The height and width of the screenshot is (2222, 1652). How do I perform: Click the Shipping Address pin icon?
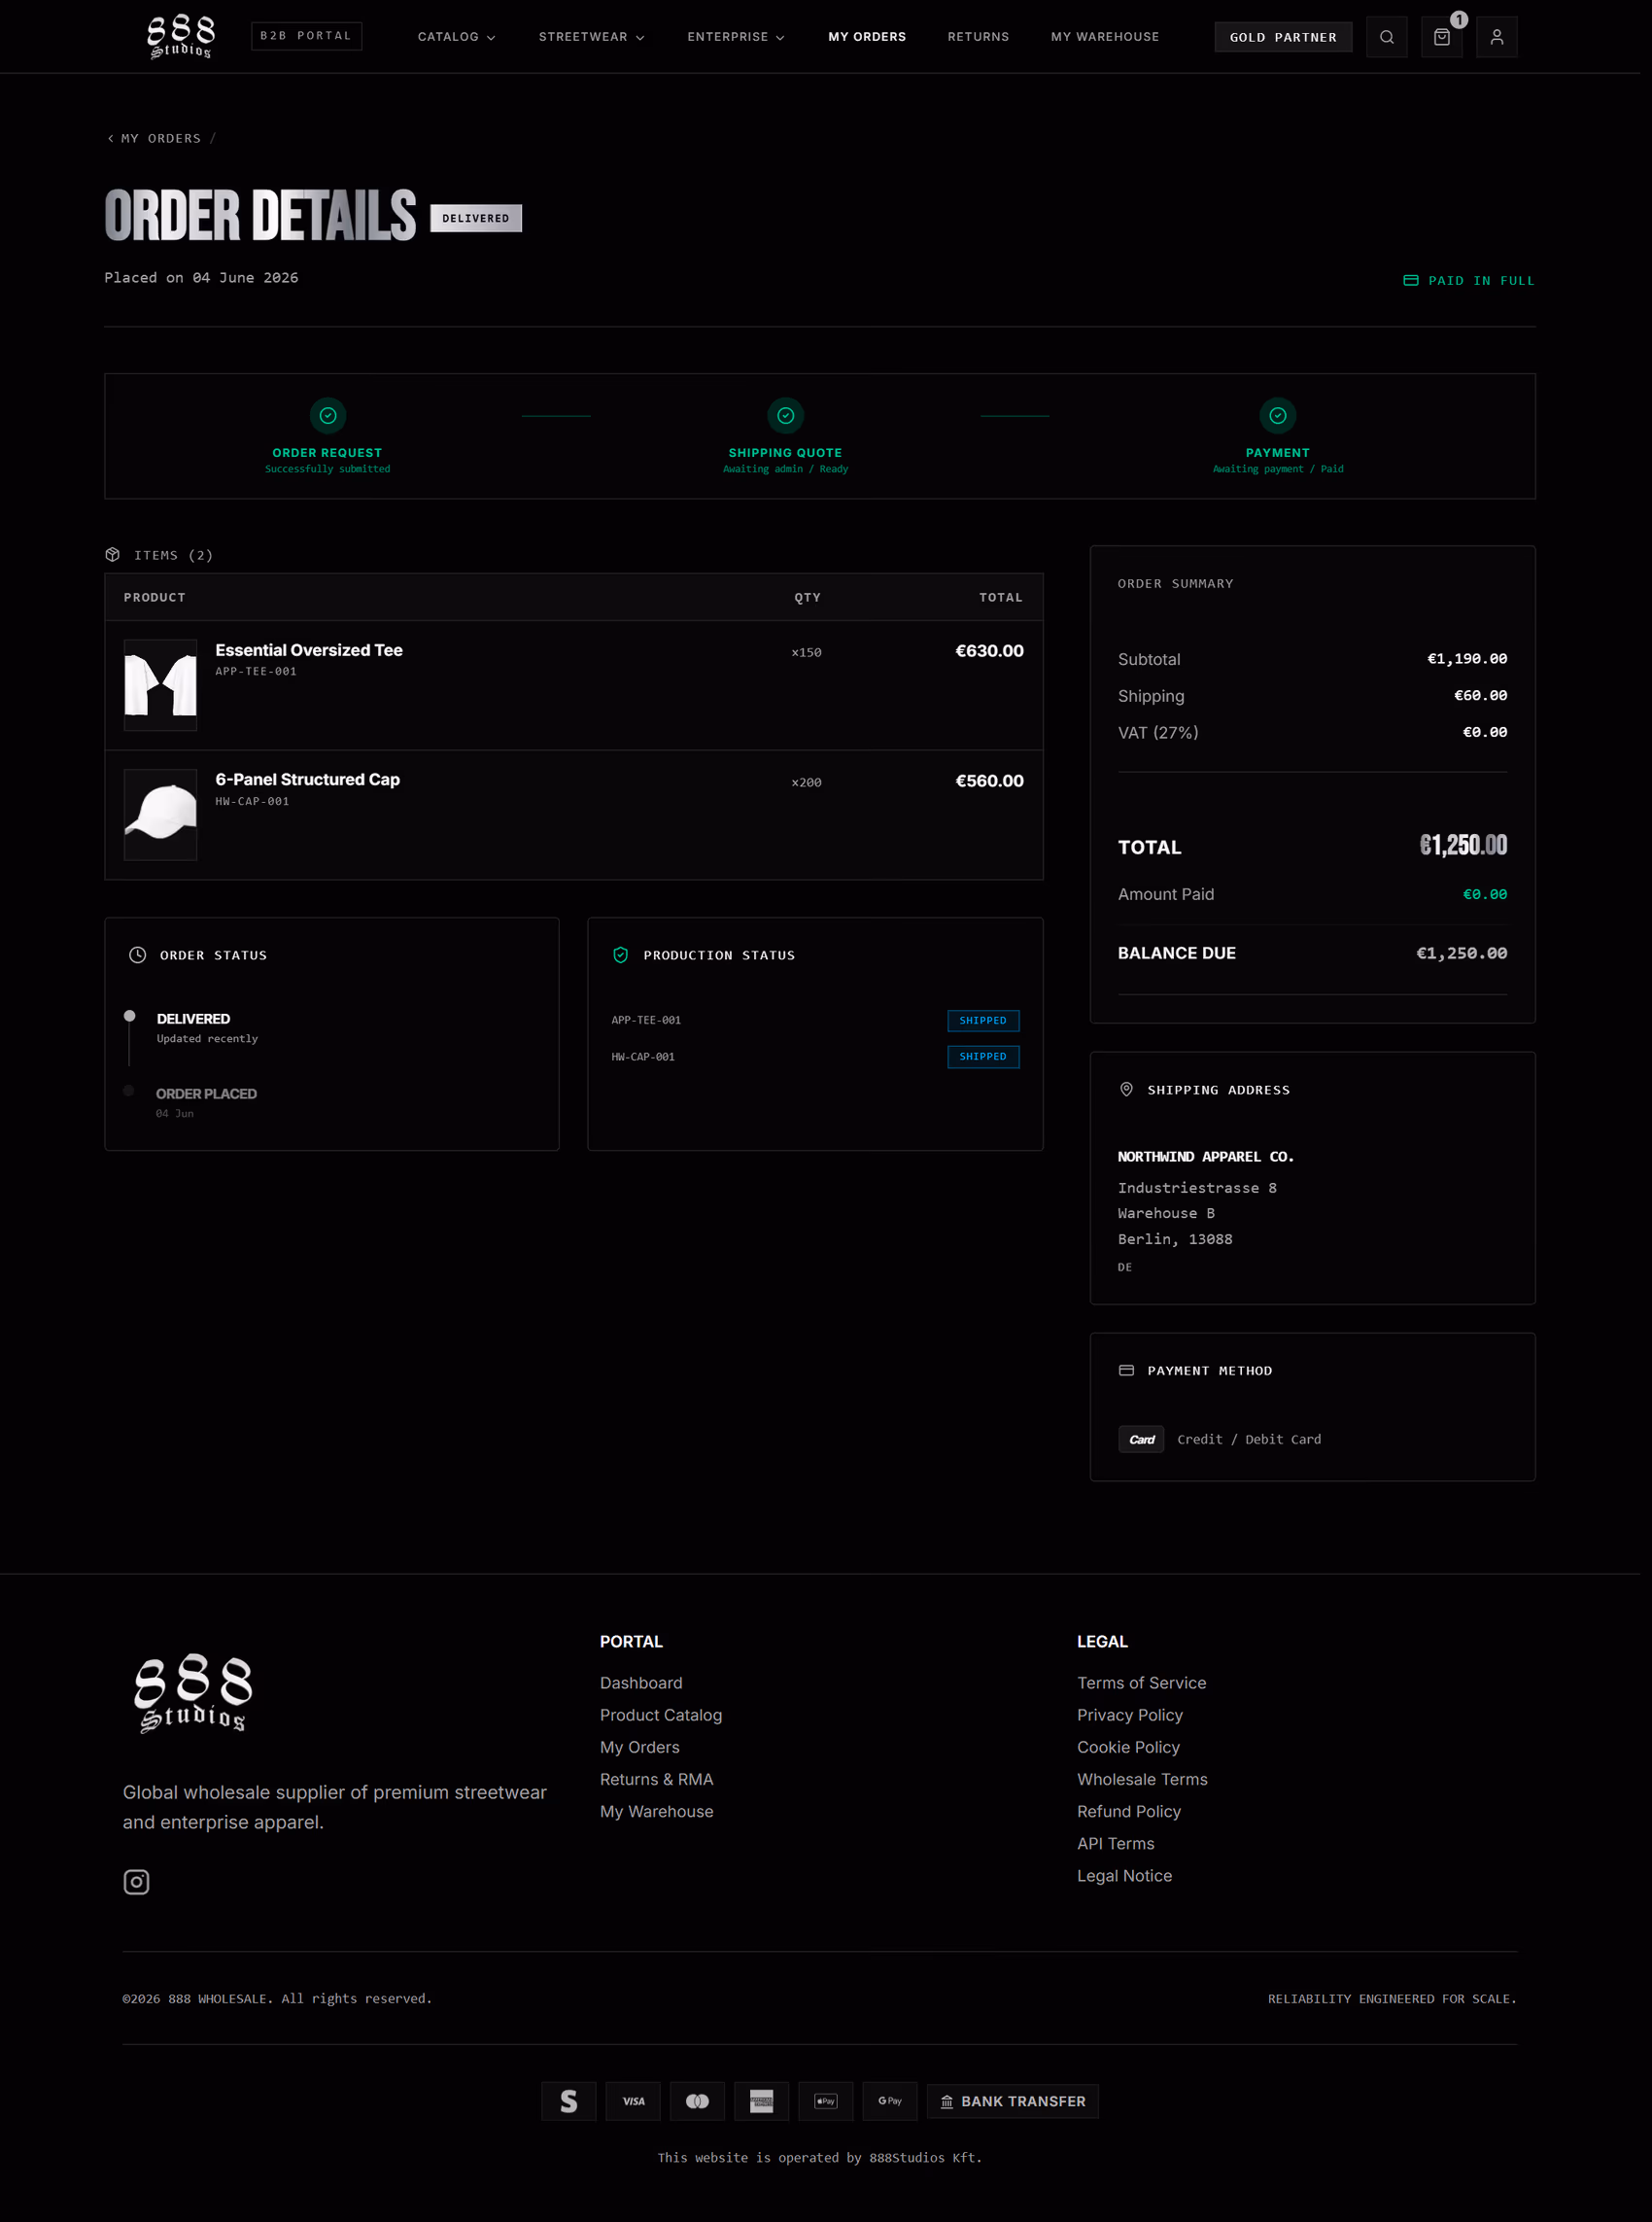1126,1090
